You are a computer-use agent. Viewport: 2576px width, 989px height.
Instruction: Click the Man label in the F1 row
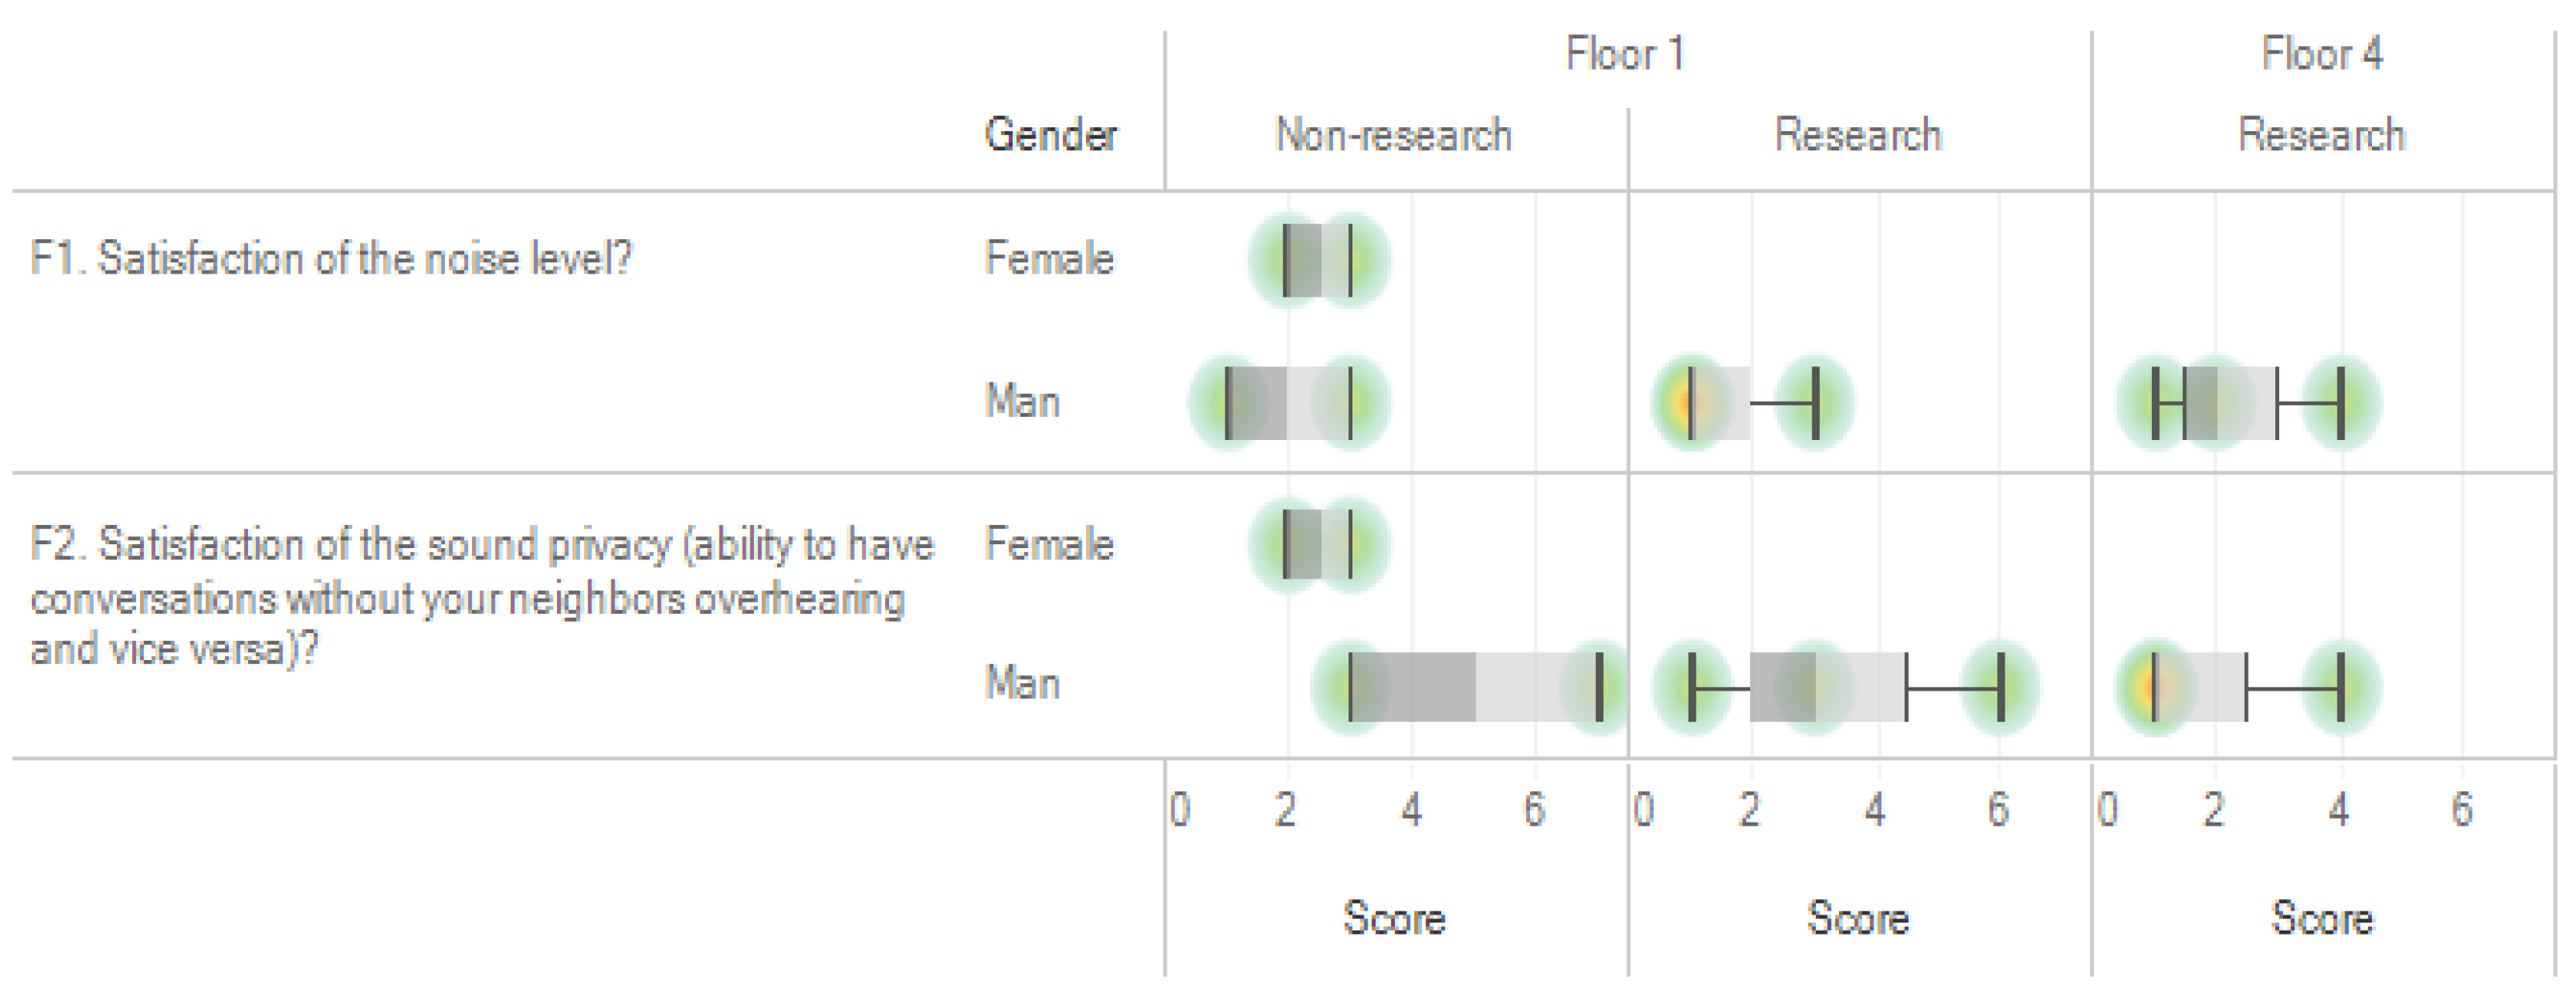click(x=1022, y=402)
